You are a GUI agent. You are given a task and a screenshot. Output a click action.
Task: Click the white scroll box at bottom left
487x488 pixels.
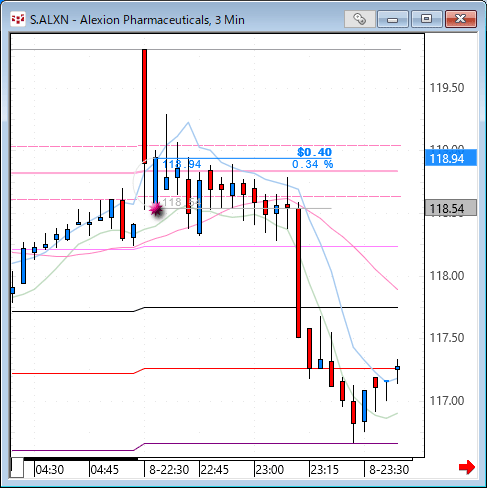17,468
